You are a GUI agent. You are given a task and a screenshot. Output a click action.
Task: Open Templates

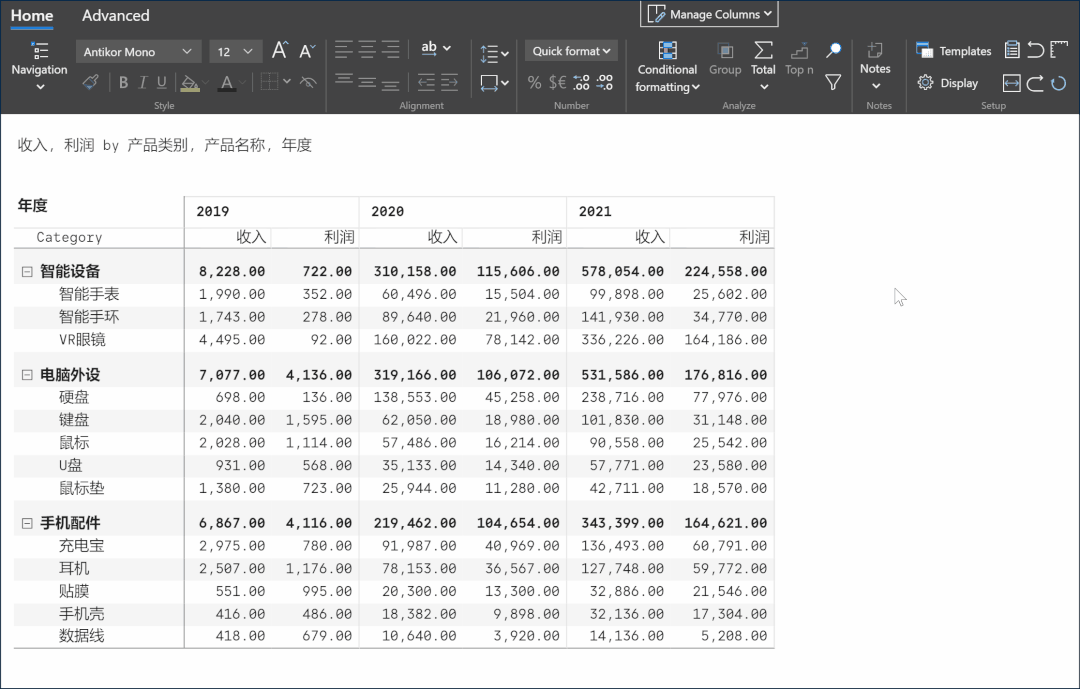point(954,50)
